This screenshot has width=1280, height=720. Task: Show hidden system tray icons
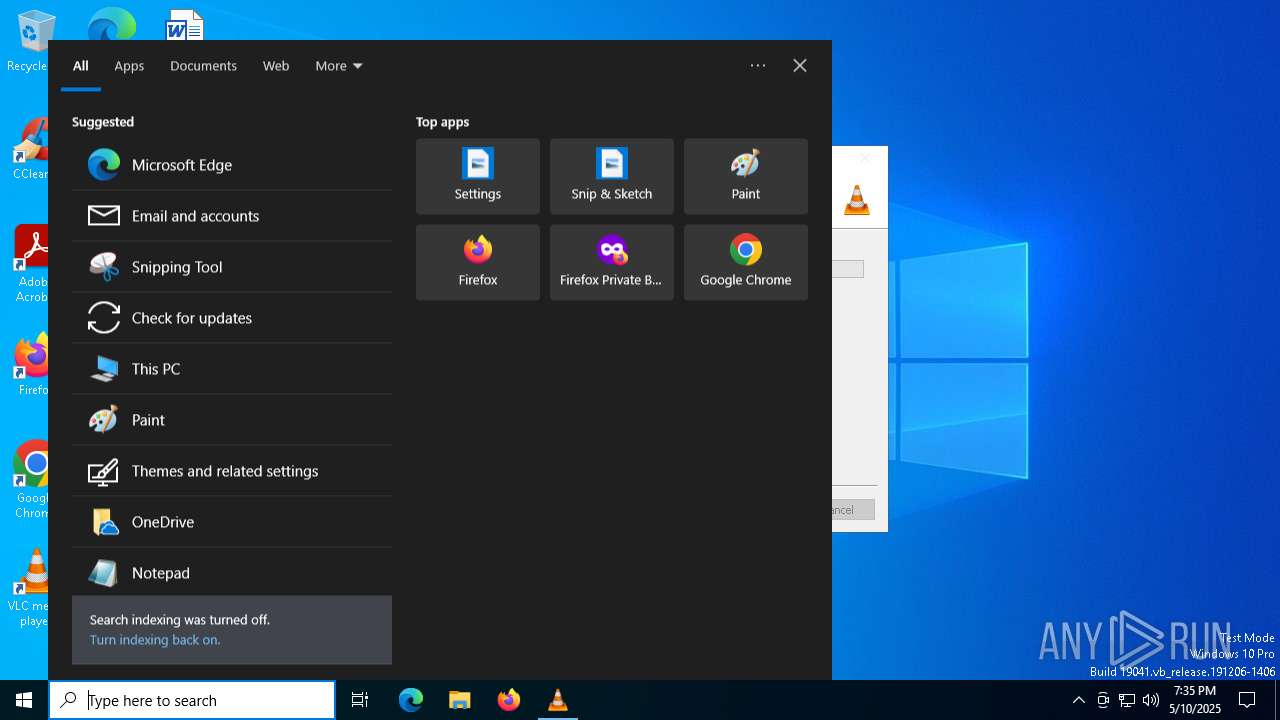[x=1078, y=700]
